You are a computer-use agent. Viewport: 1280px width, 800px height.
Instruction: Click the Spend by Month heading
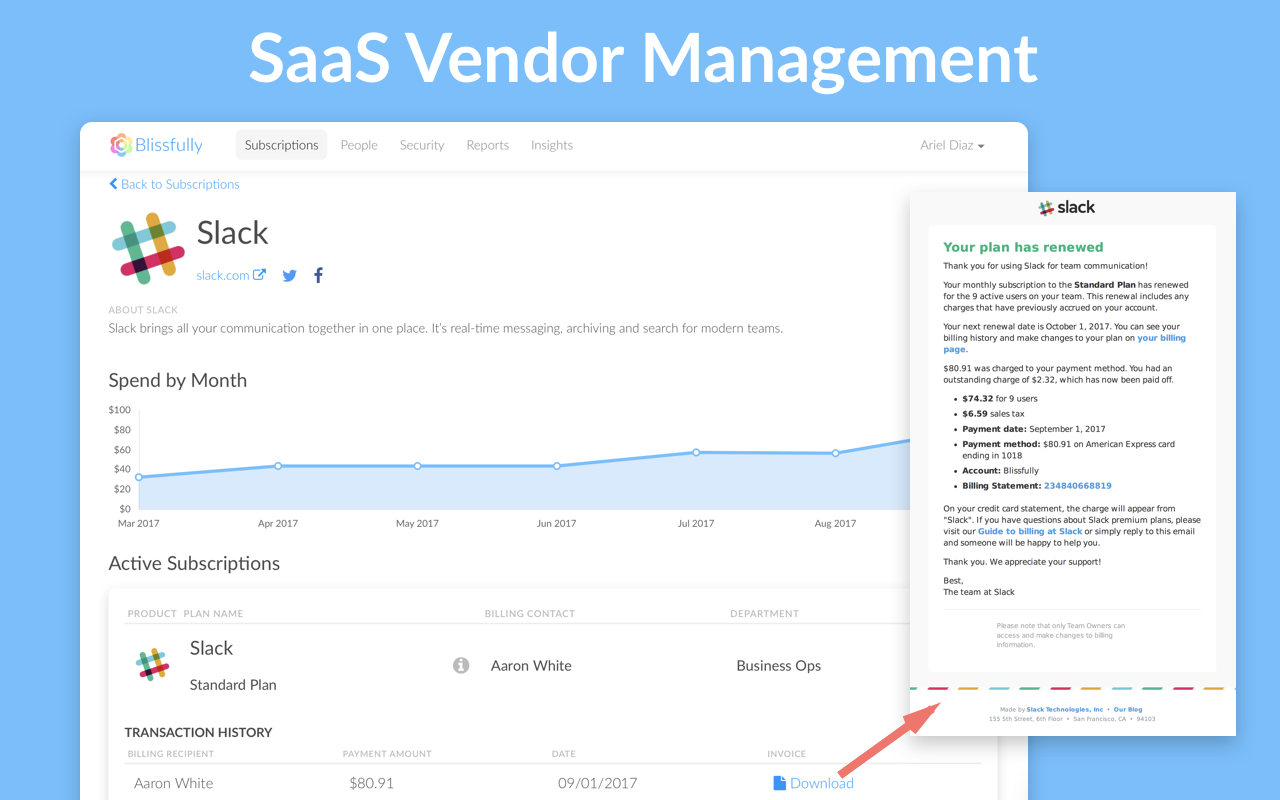point(178,380)
